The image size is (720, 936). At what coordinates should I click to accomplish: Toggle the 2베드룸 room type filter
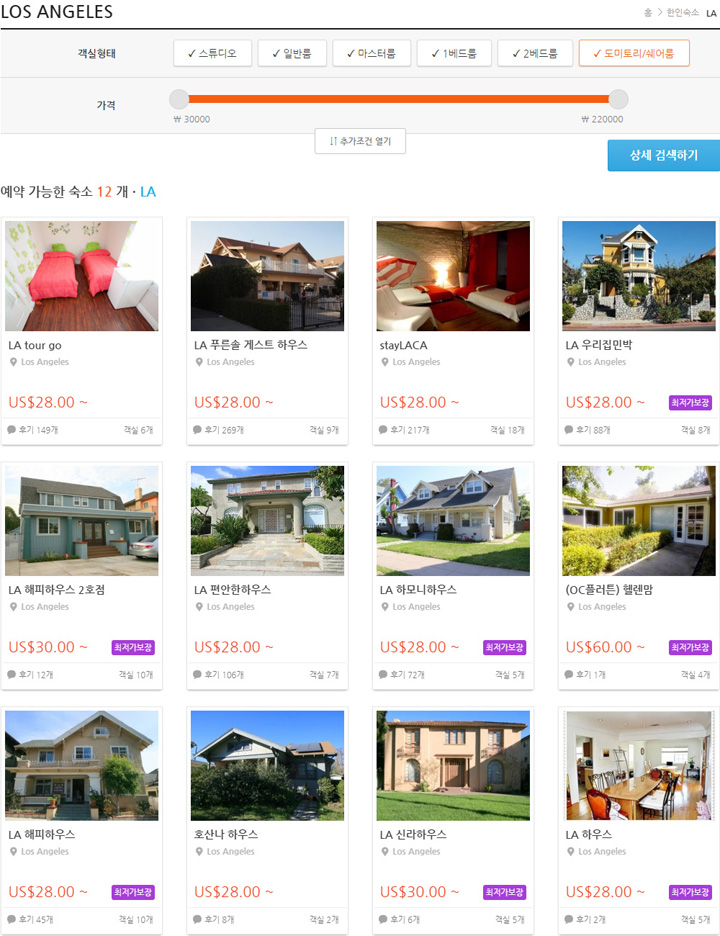click(x=535, y=53)
